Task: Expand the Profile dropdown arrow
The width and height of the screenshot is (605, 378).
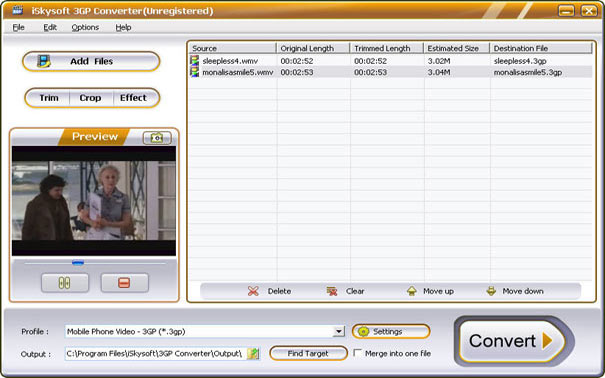Action: point(339,331)
